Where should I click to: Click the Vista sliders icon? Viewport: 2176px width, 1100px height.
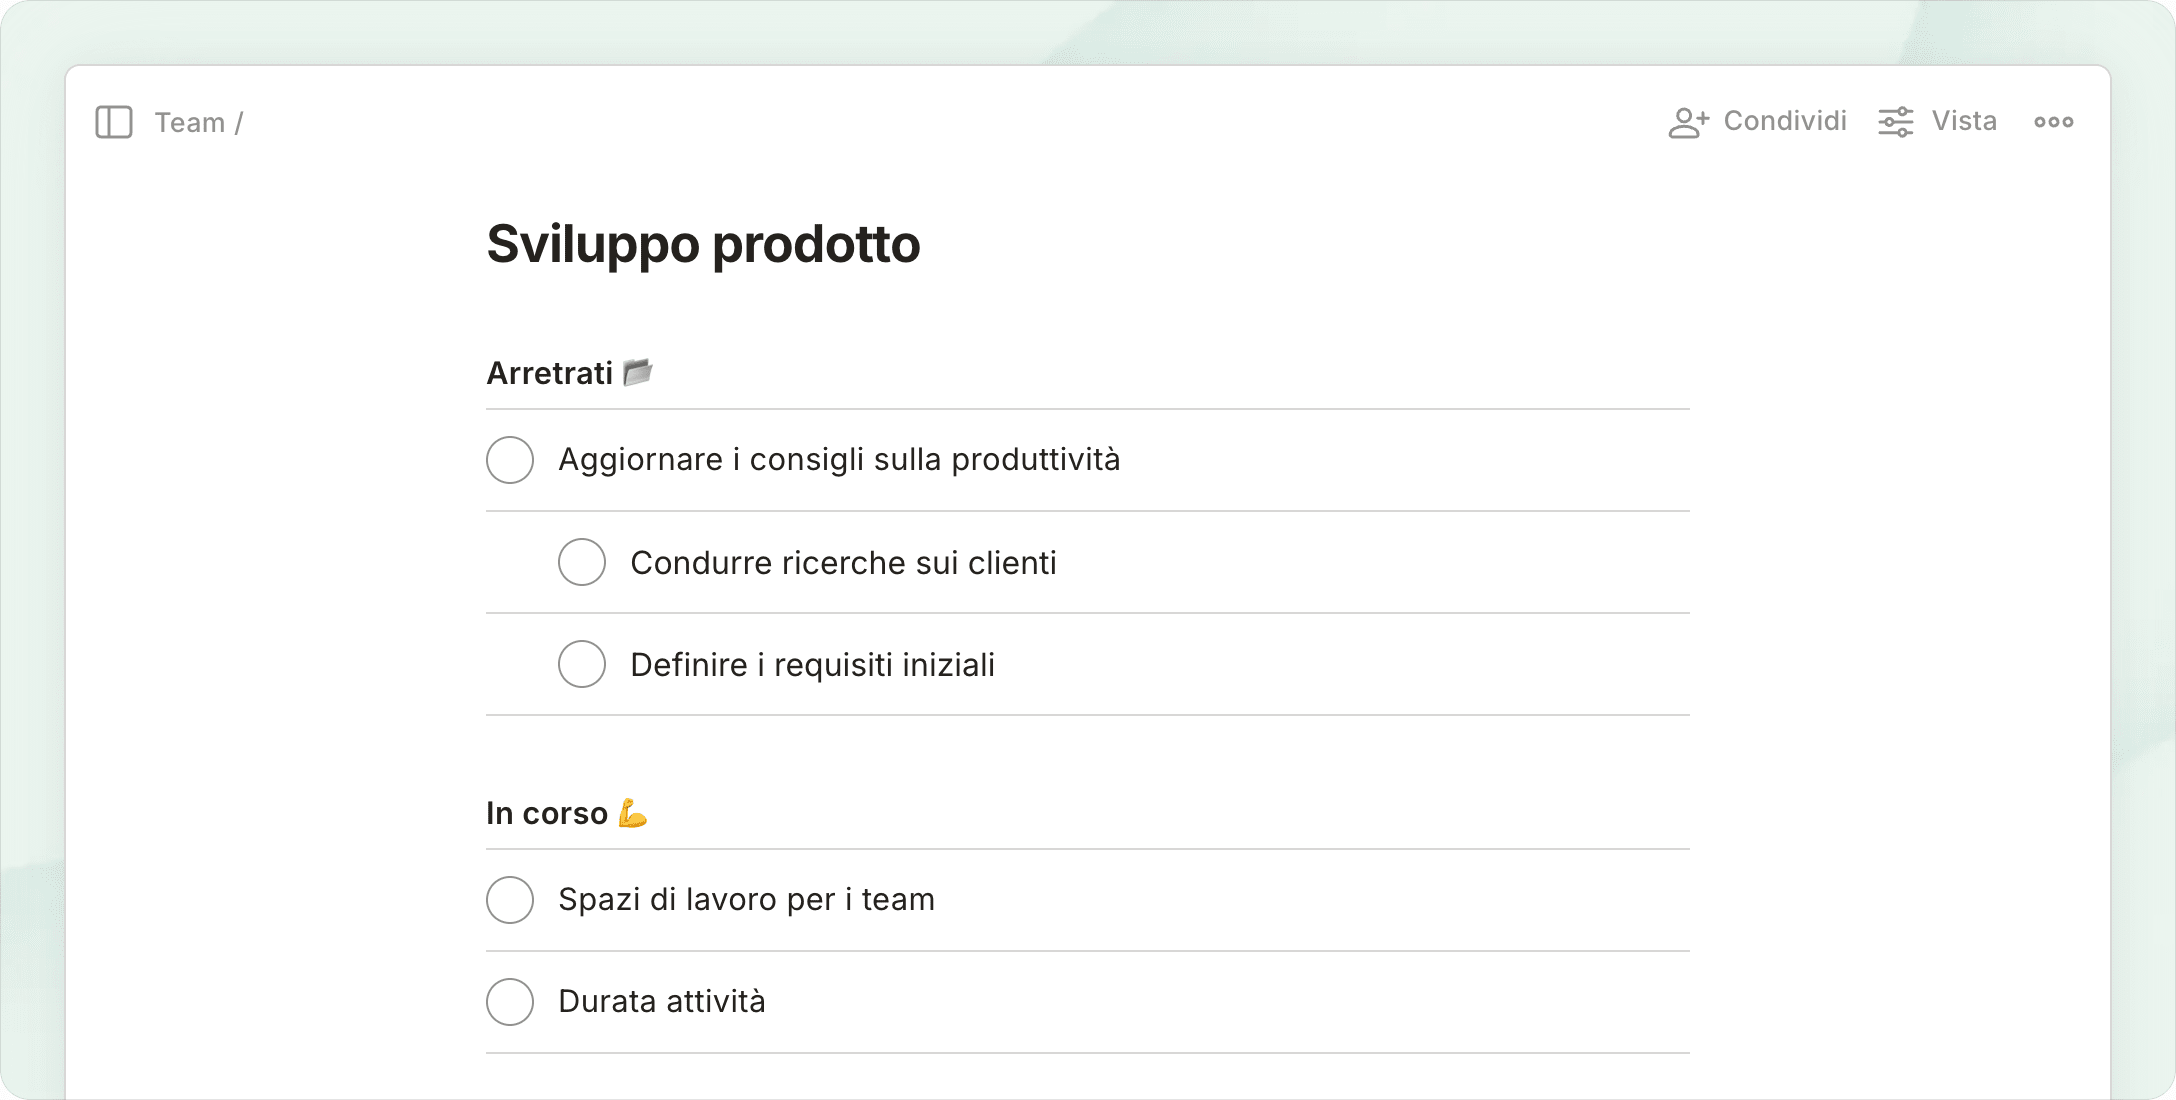click(1895, 122)
